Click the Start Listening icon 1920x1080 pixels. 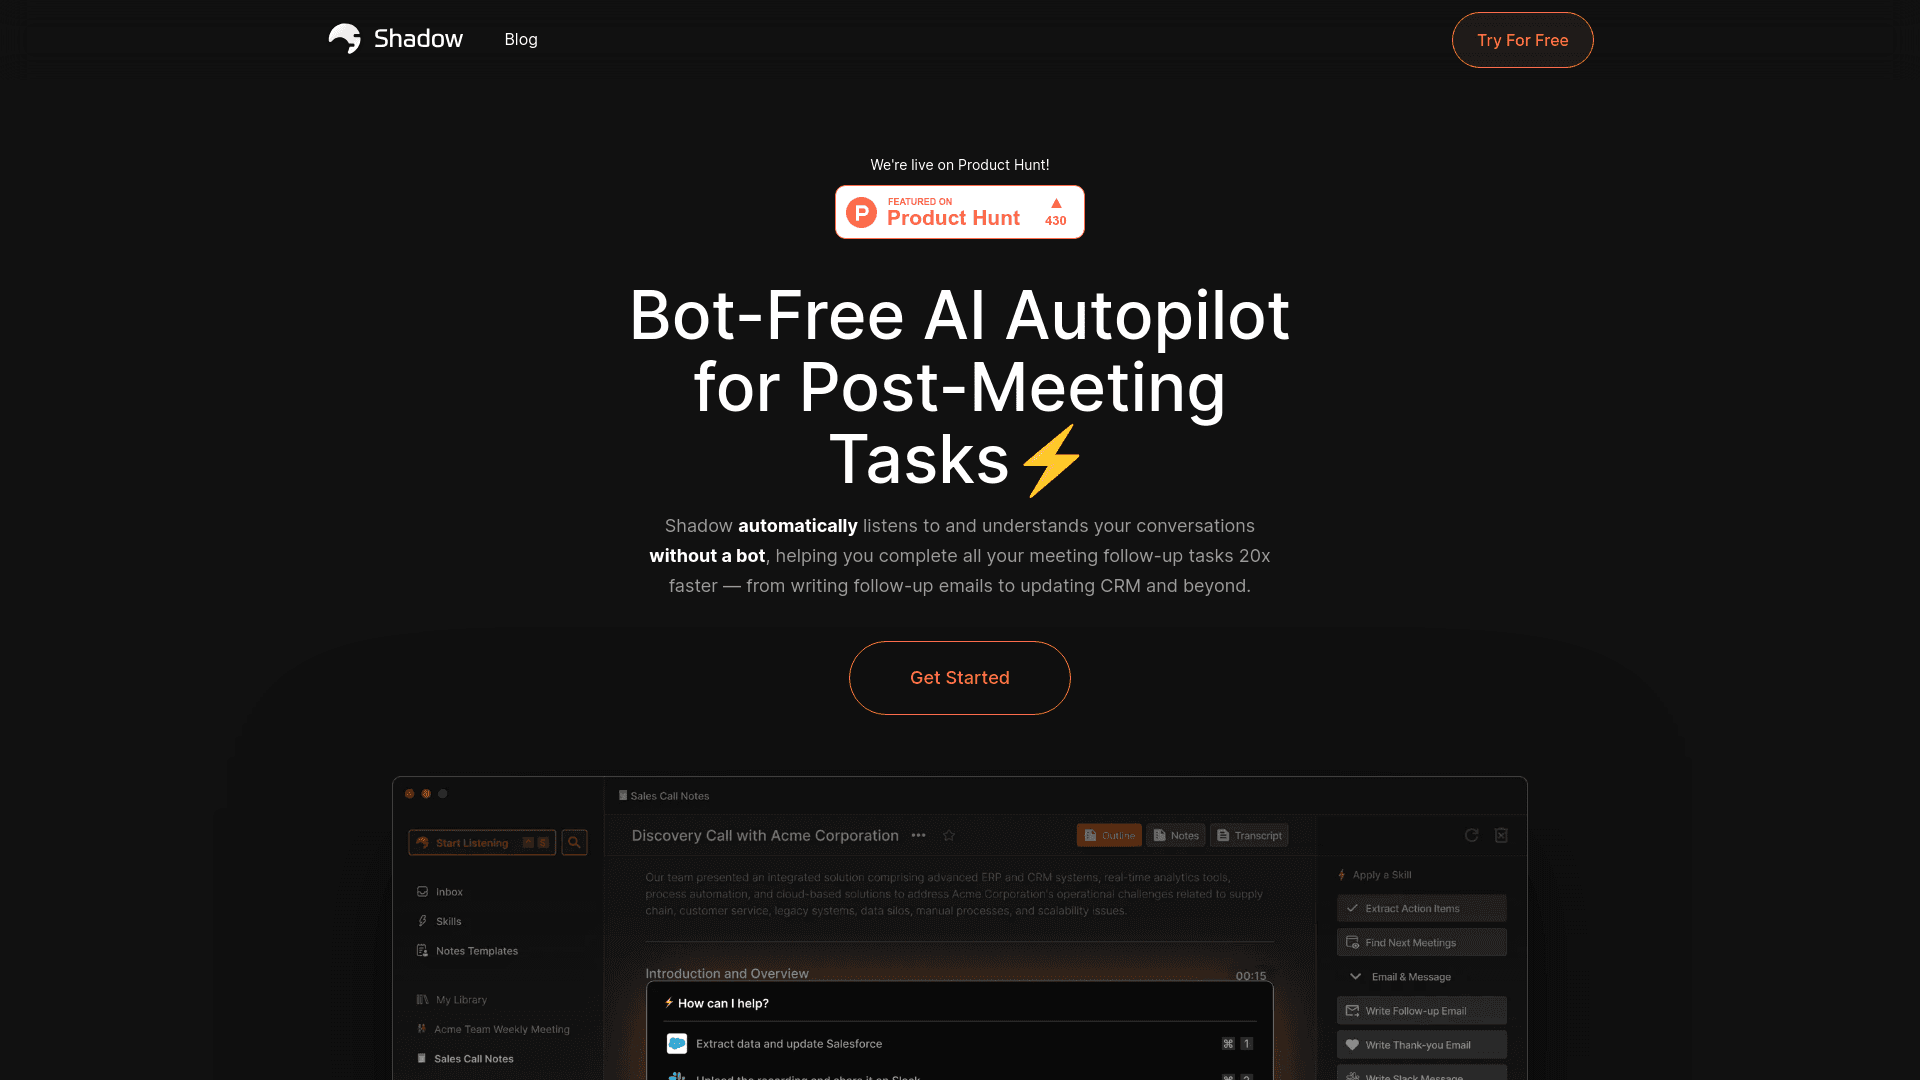tap(425, 841)
